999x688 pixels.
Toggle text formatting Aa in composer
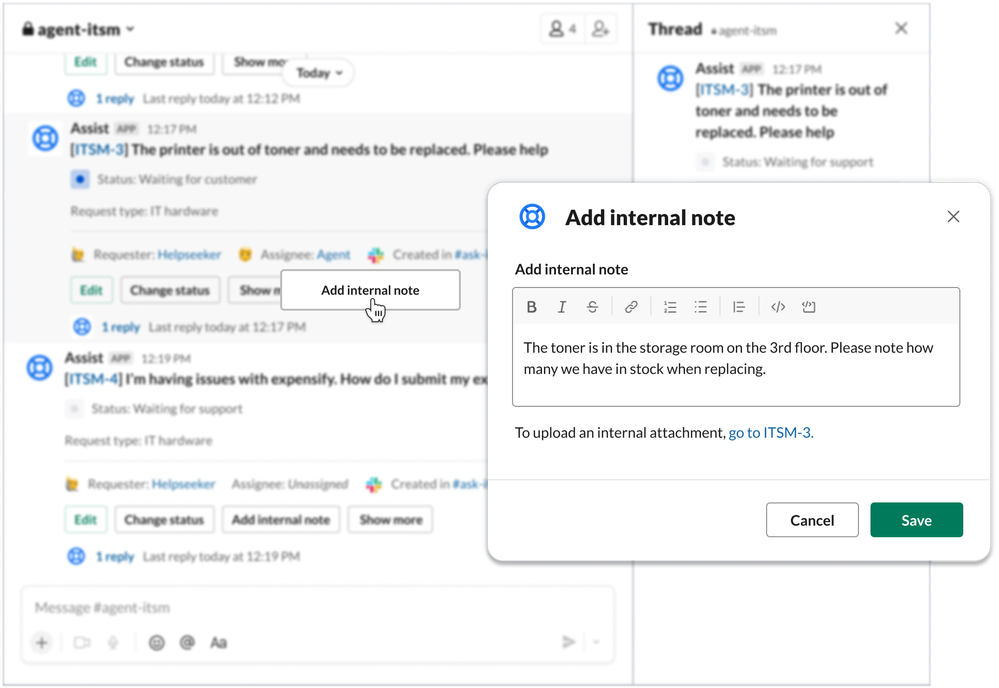tap(219, 642)
